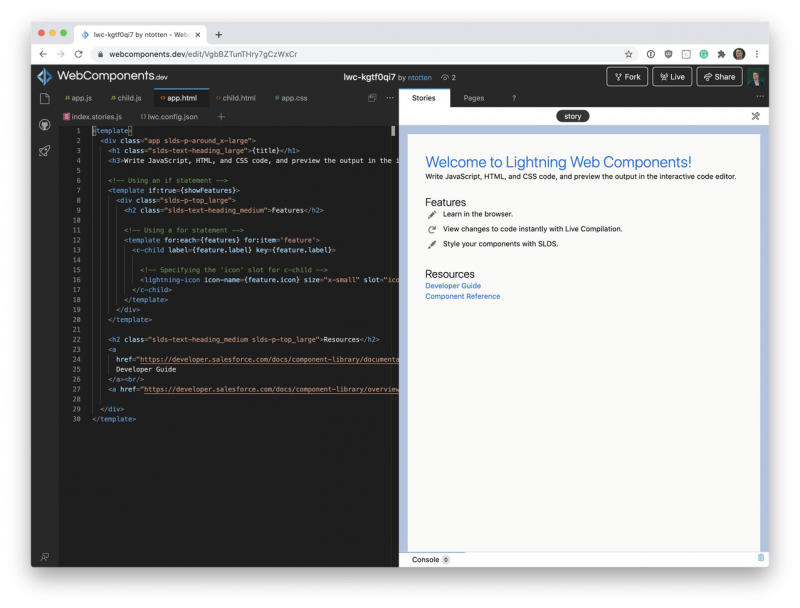This screenshot has width=800, height=608.
Task: Click the 'Developer Guide' text in code line 25
Action: (x=146, y=369)
